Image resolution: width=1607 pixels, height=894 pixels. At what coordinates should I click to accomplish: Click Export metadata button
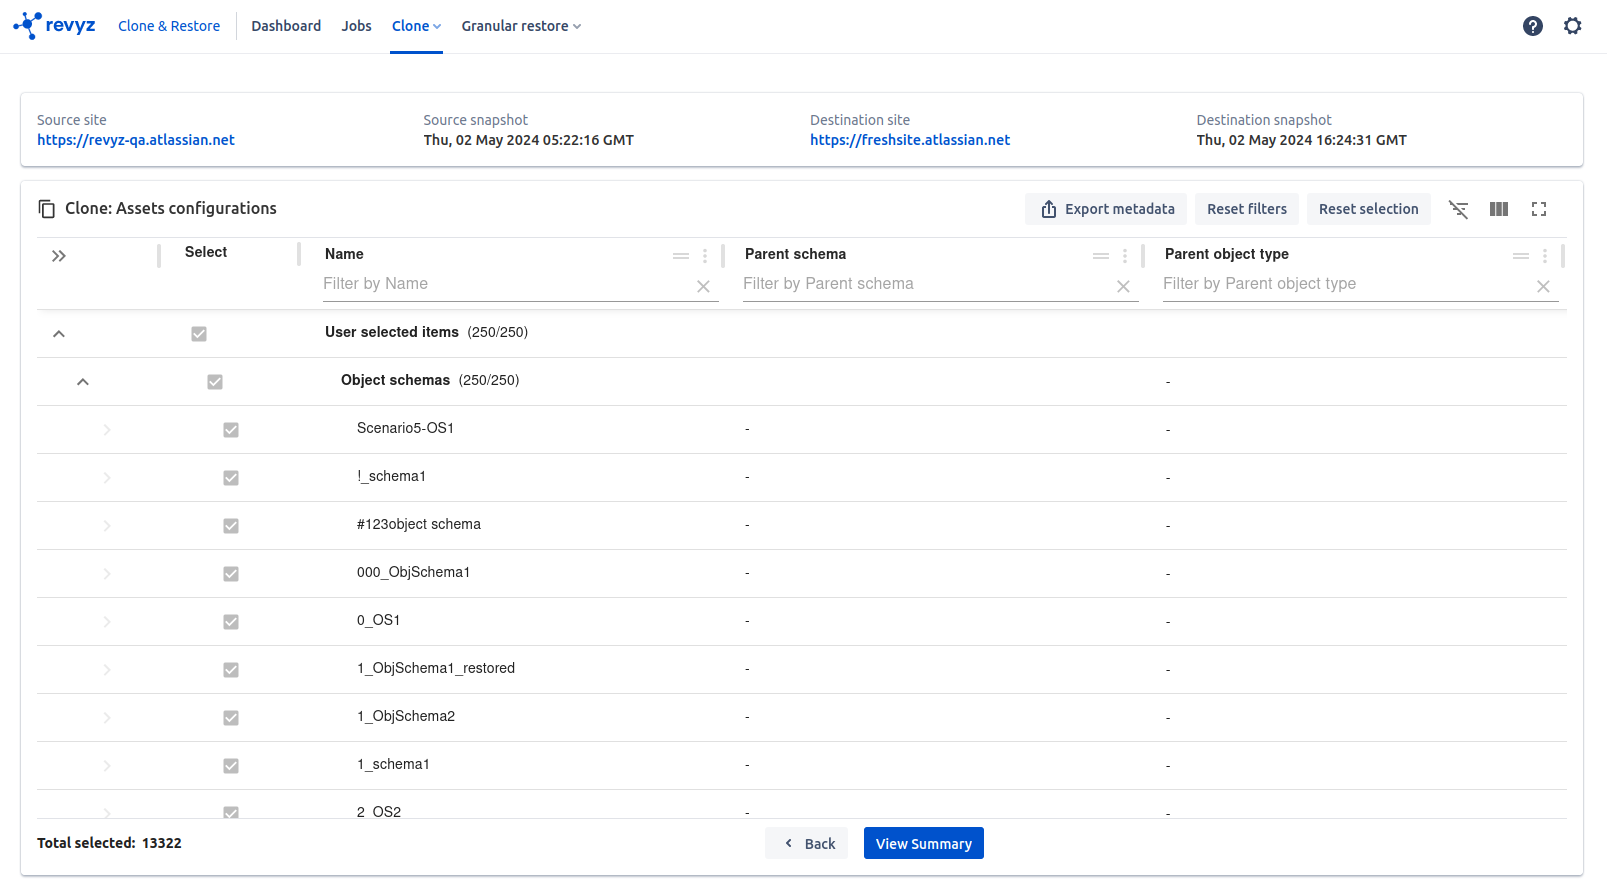[1106, 209]
